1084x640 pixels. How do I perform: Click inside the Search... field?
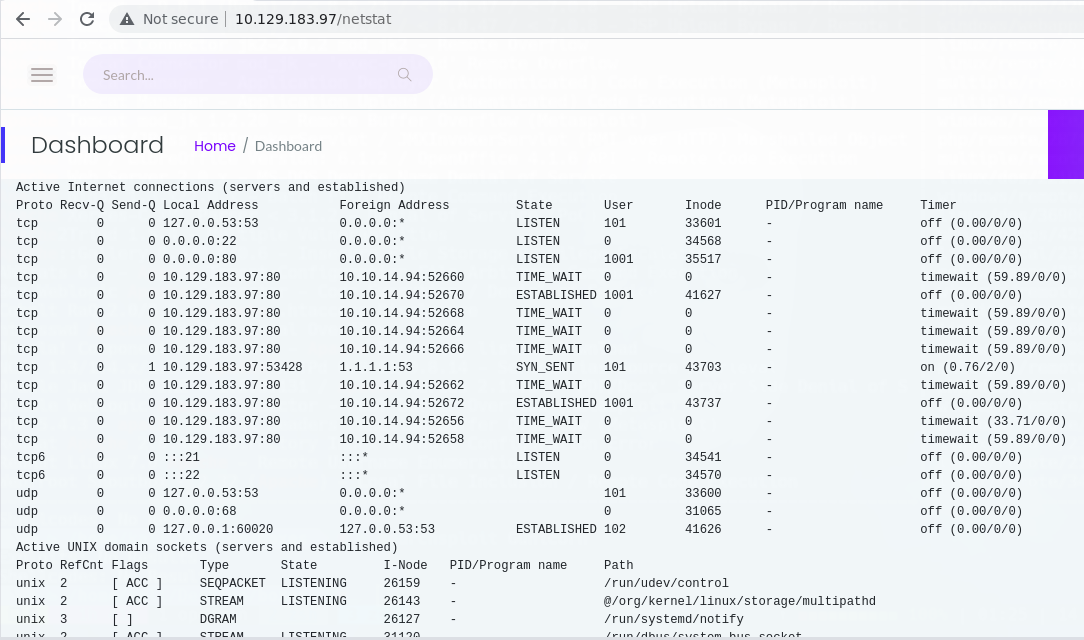240,74
